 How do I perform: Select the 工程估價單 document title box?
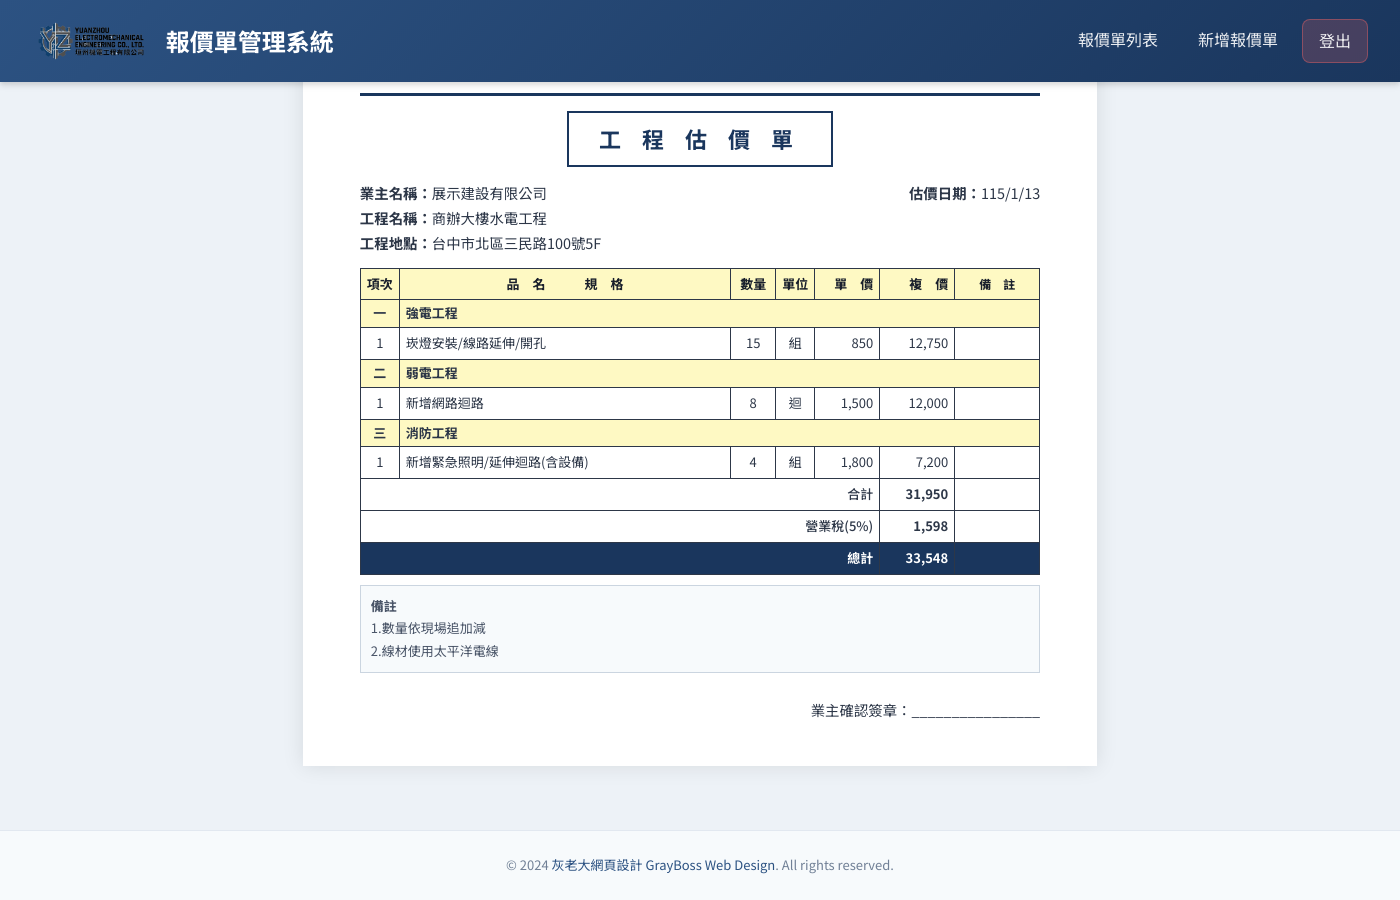click(x=699, y=139)
